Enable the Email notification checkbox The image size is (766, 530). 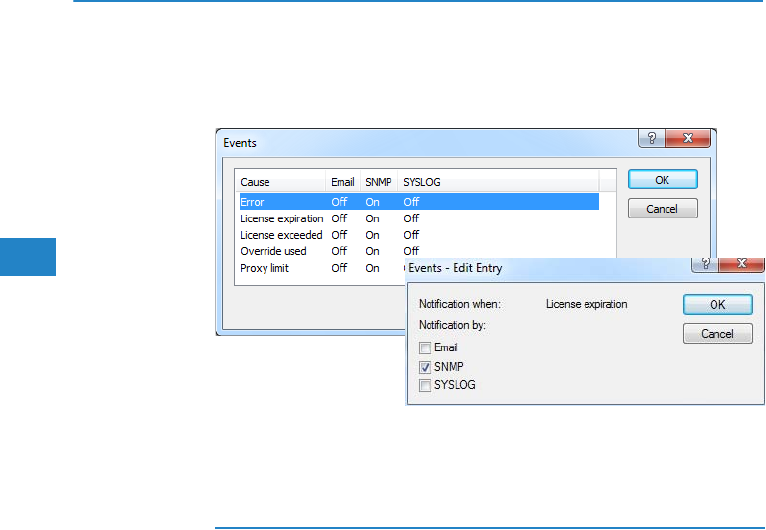point(425,348)
